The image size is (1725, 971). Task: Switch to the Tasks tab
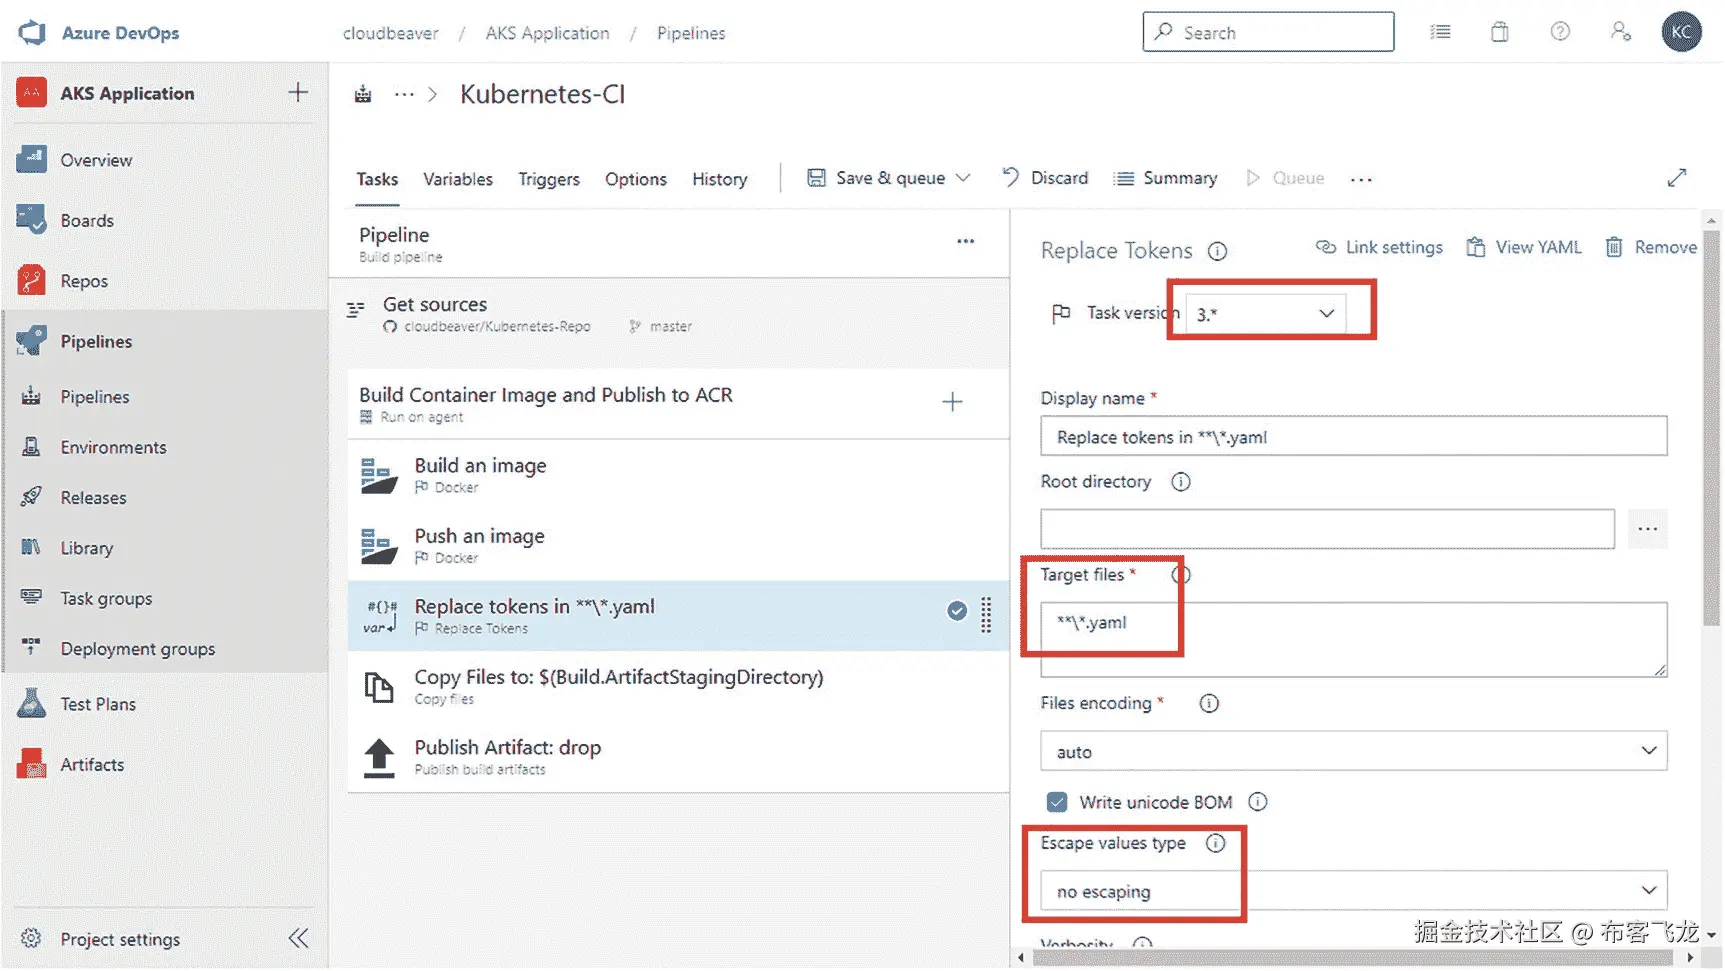coord(377,179)
